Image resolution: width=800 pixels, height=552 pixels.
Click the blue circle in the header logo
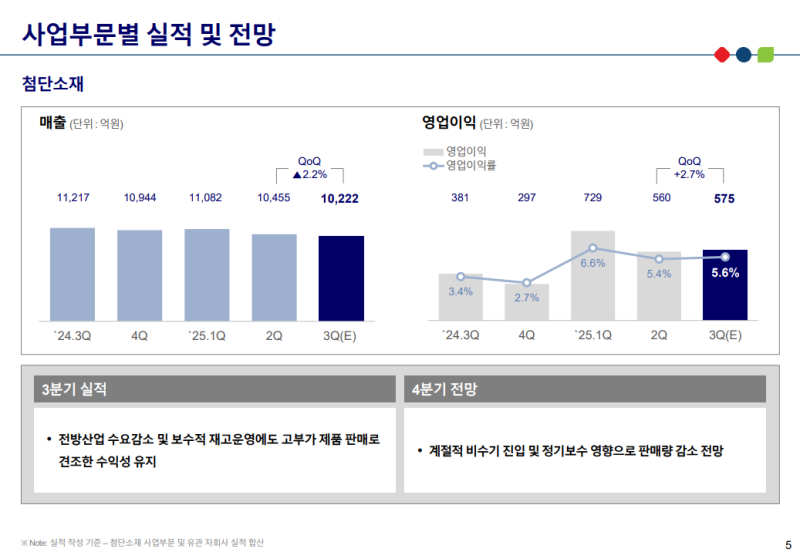[x=743, y=54]
